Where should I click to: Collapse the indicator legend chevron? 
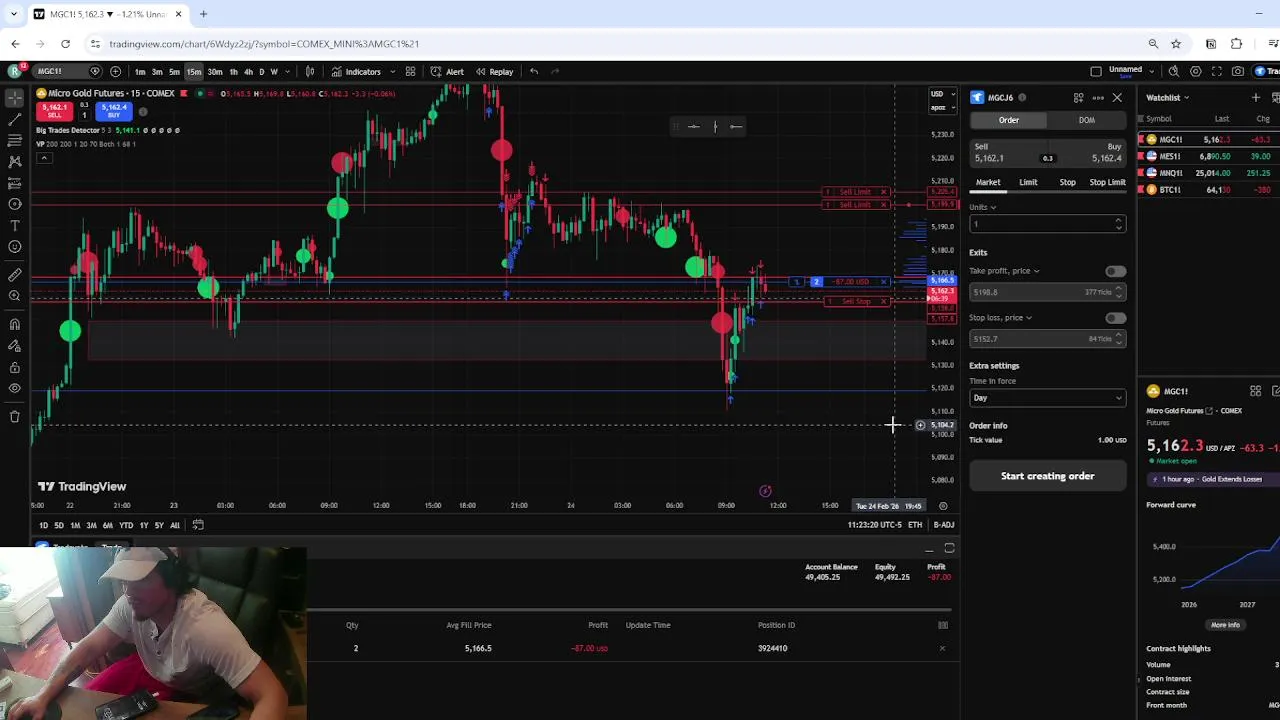tap(43, 158)
